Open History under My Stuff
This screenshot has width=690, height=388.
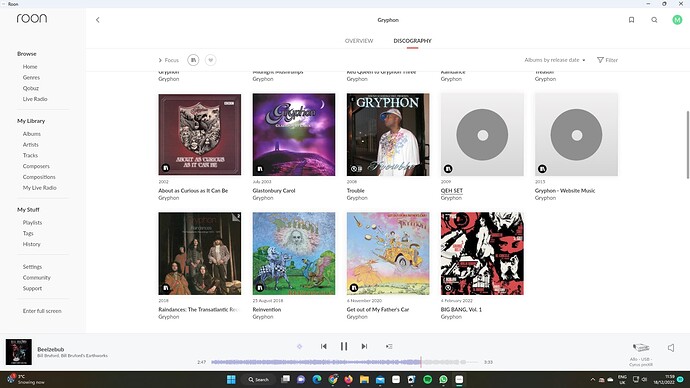32,244
